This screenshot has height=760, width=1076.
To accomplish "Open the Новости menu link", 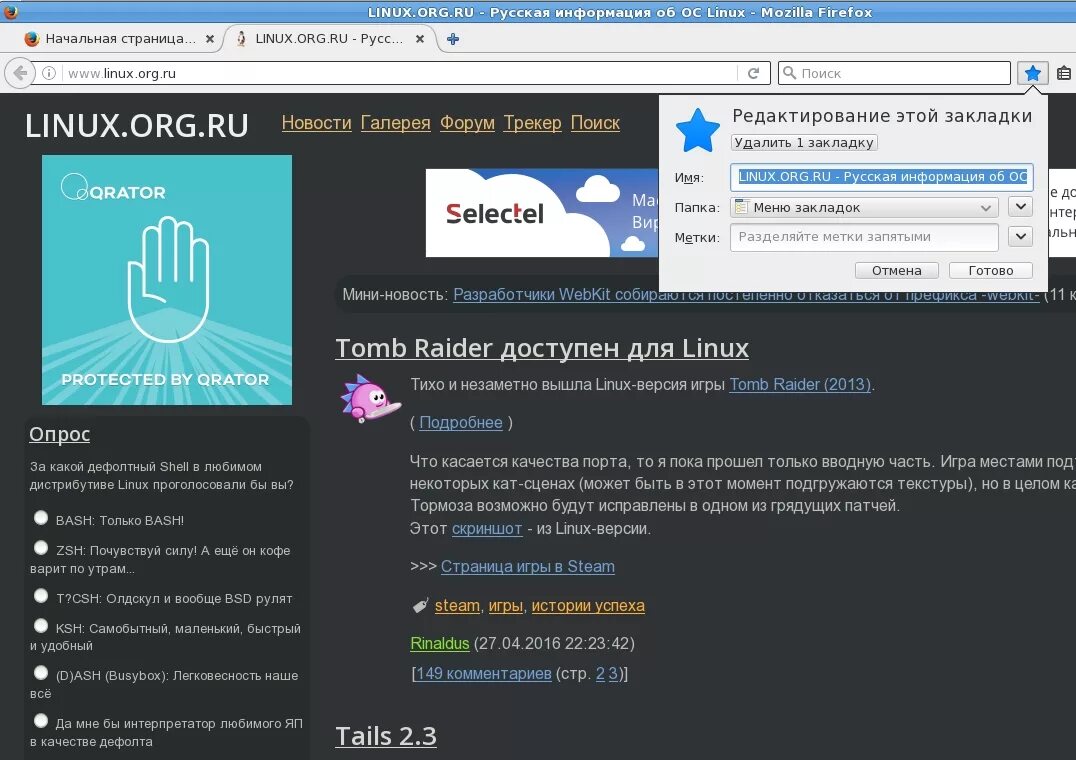I will (x=316, y=123).
